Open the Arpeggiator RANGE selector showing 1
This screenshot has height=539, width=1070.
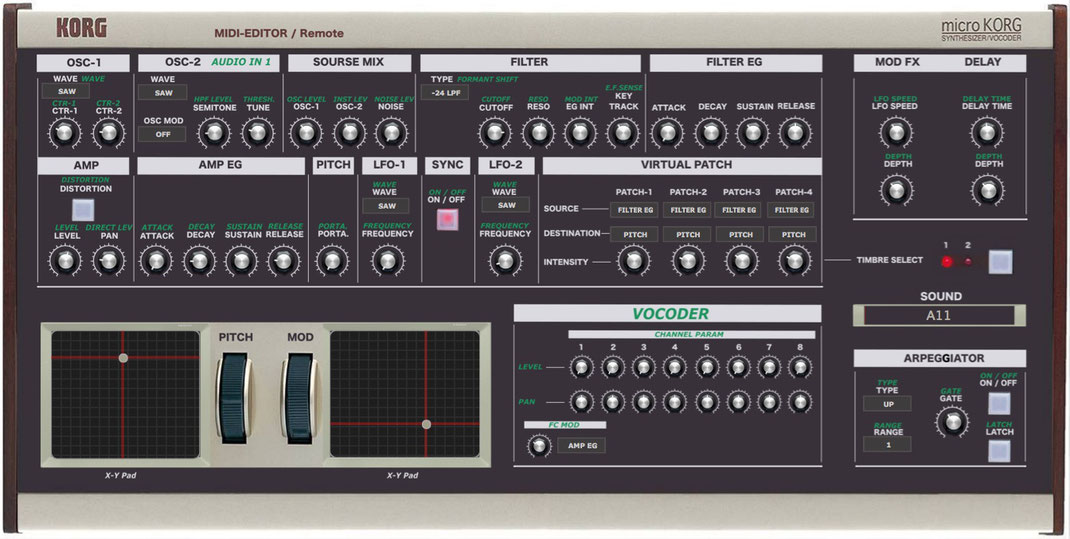887,445
